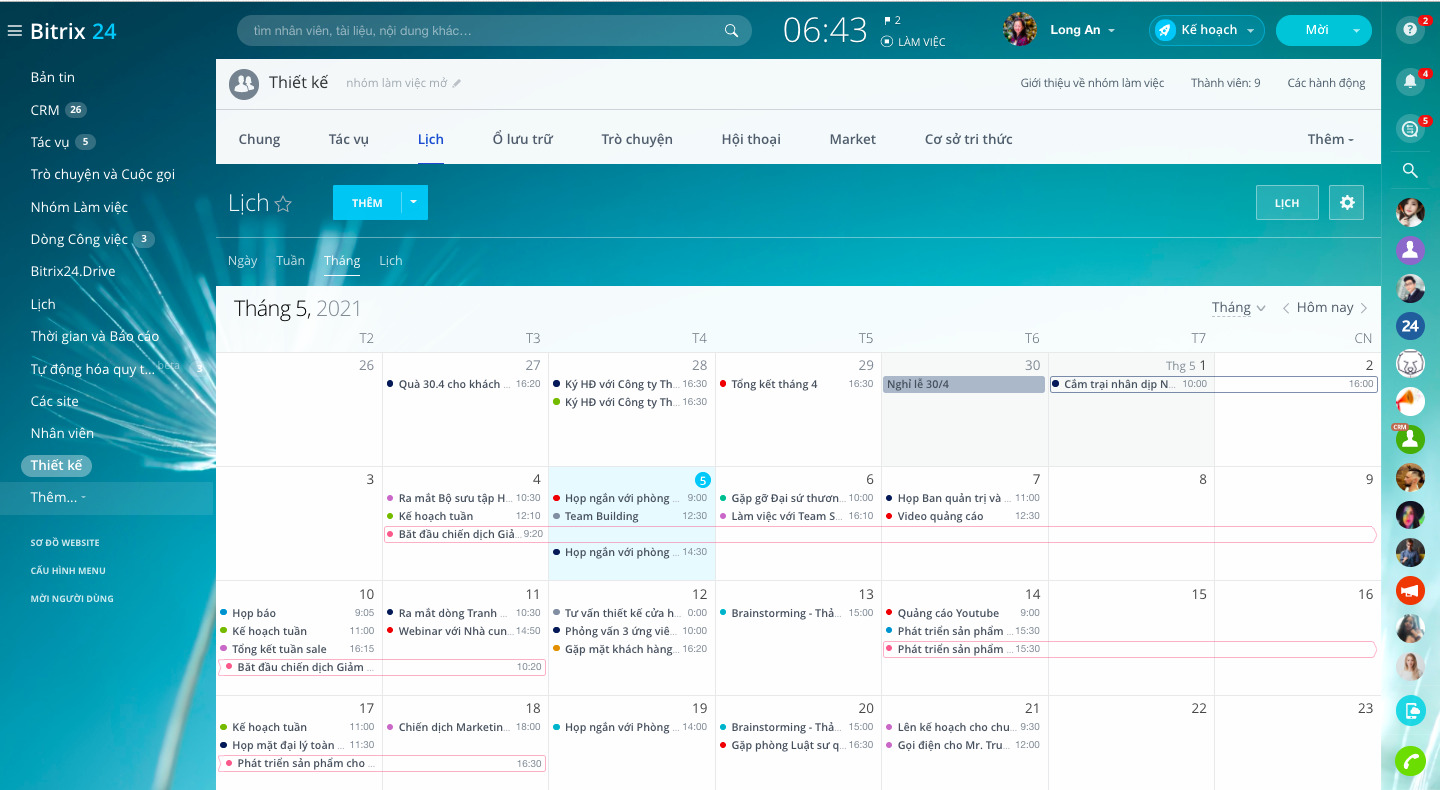This screenshot has height=790, width=1440.
Task: Open Bitrix24.Drive in the left menu
Action: point(72,271)
